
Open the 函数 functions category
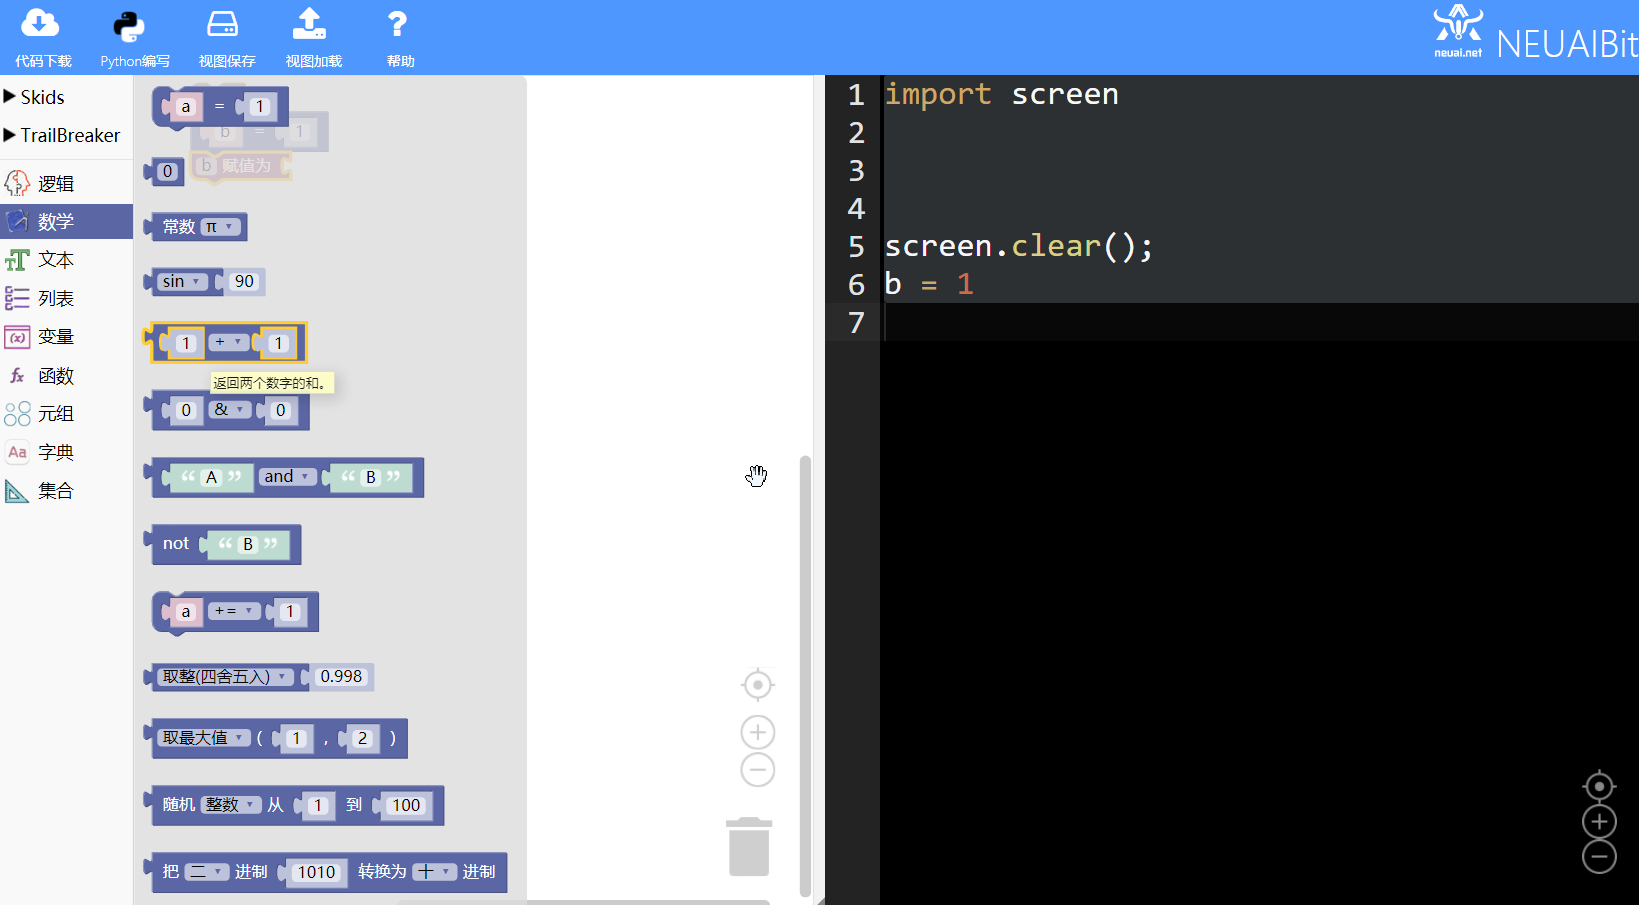point(66,376)
